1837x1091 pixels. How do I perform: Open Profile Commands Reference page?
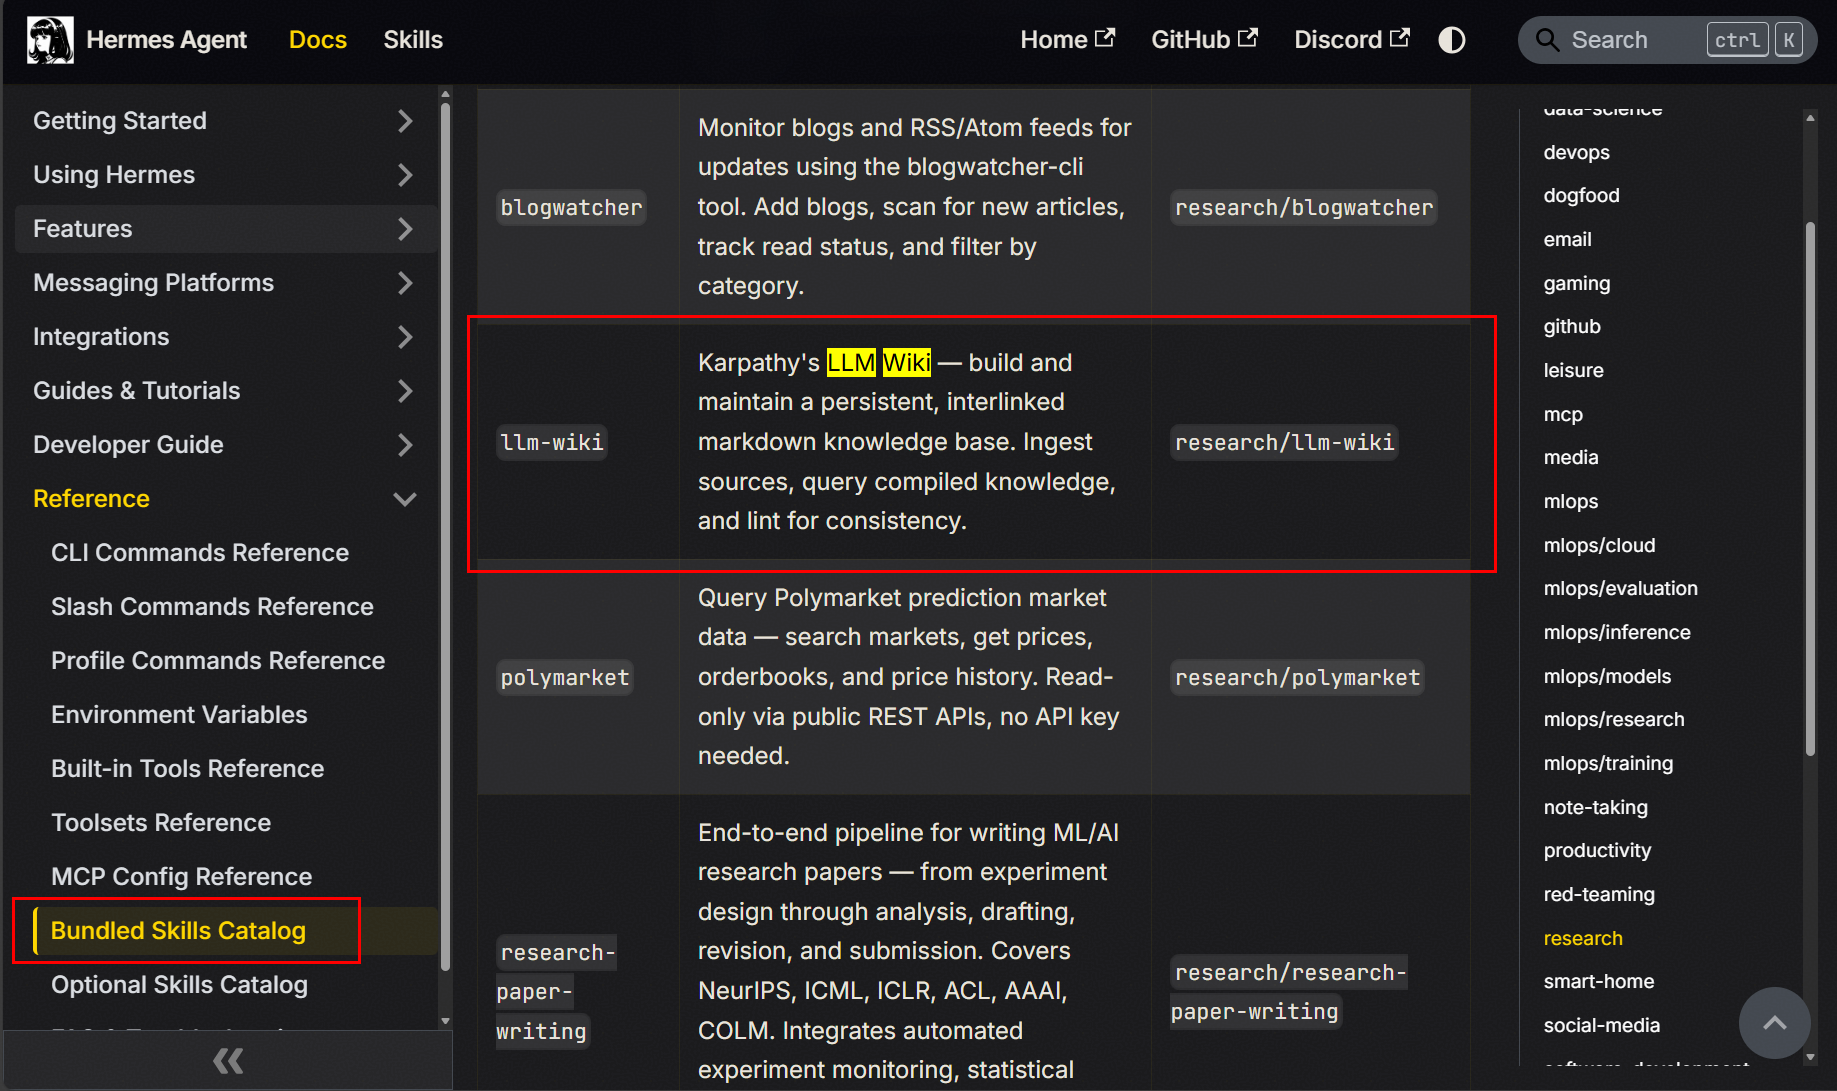(x=218, y=661)
